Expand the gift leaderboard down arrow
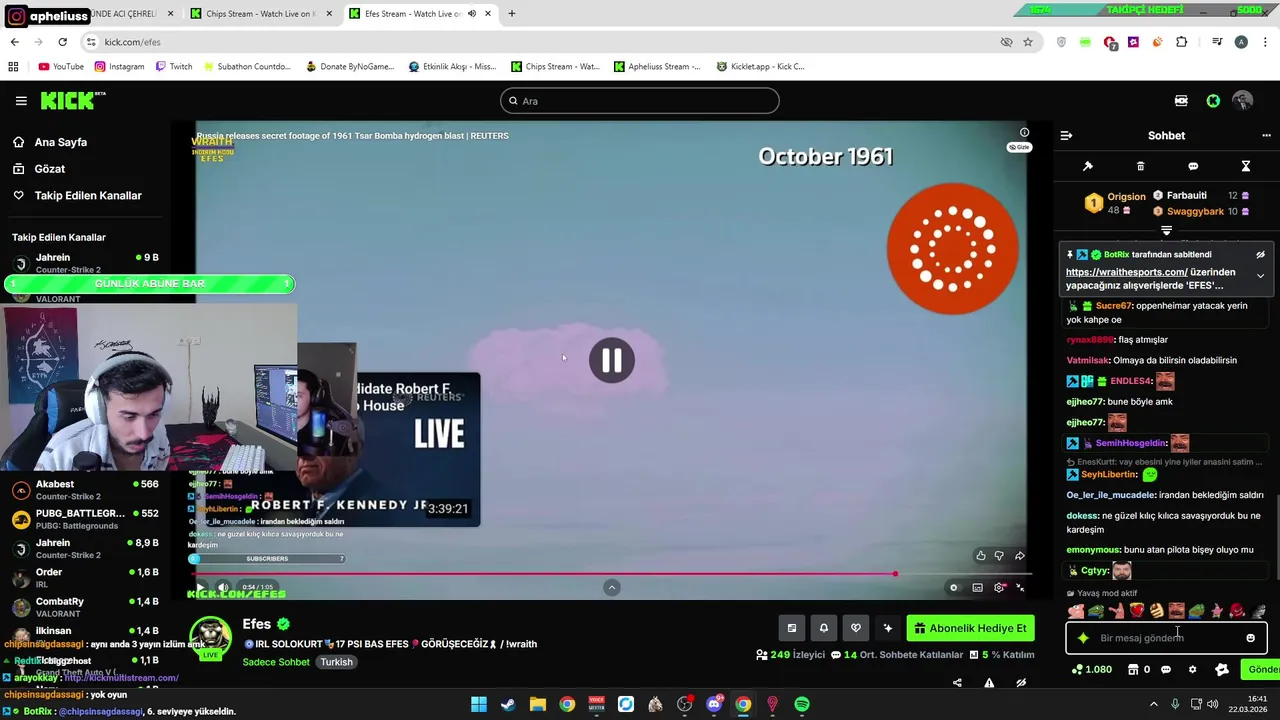Screen dimensions: 1280x720 coord(1166,231)
